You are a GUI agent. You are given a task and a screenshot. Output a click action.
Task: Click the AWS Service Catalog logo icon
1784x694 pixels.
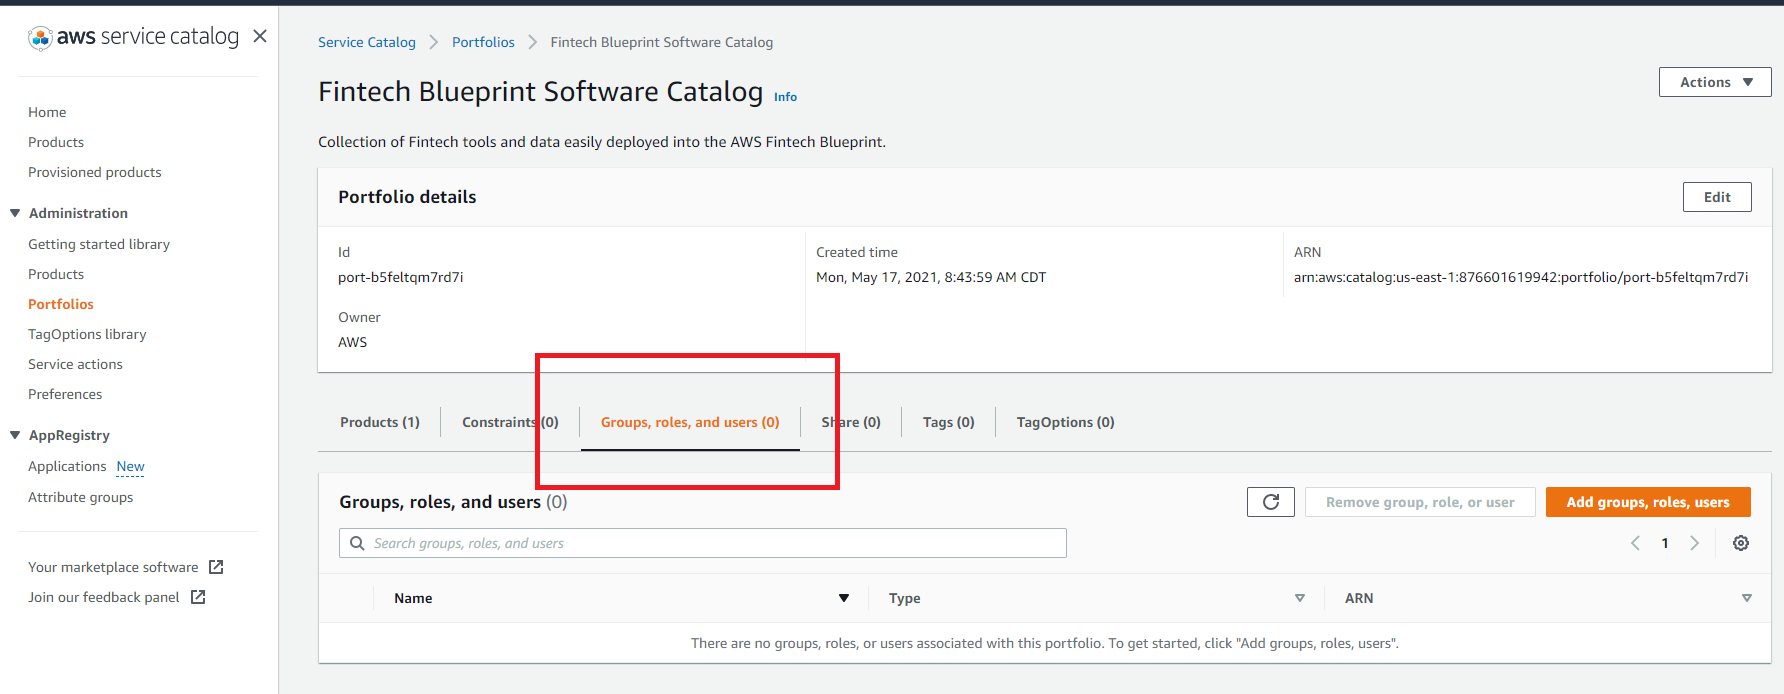[x=40, y=38]
